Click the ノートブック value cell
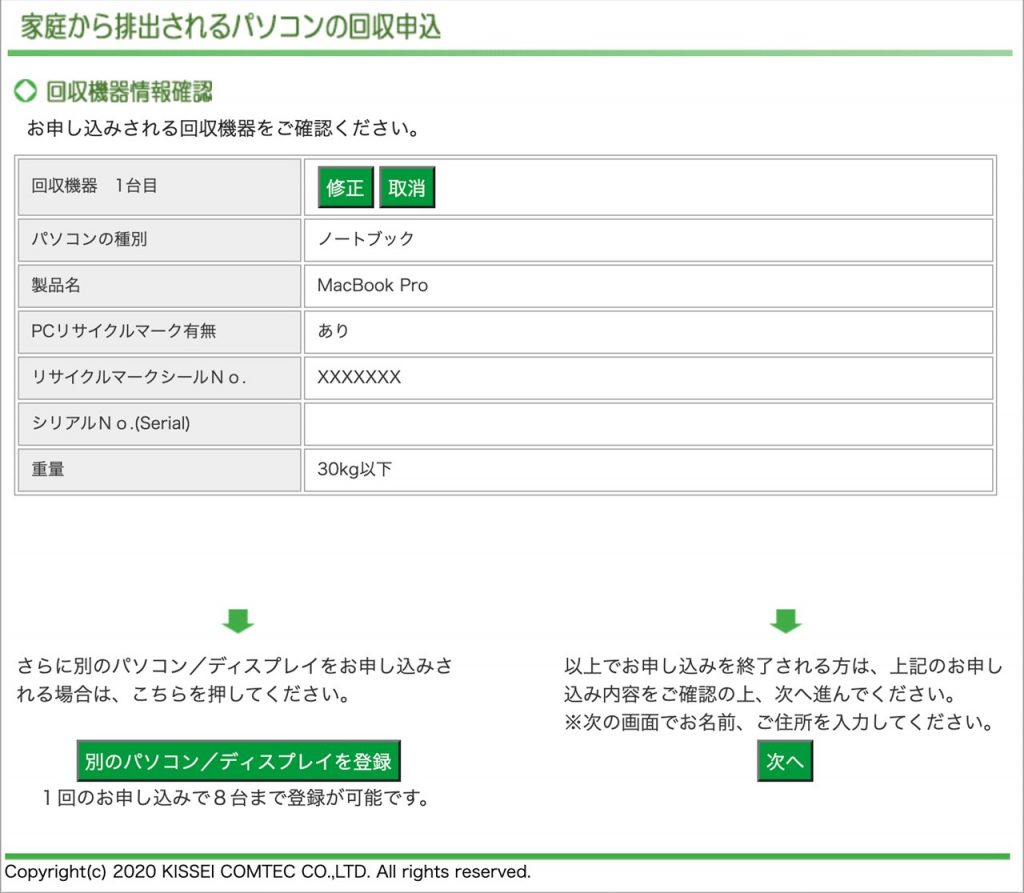 point(648,240)
